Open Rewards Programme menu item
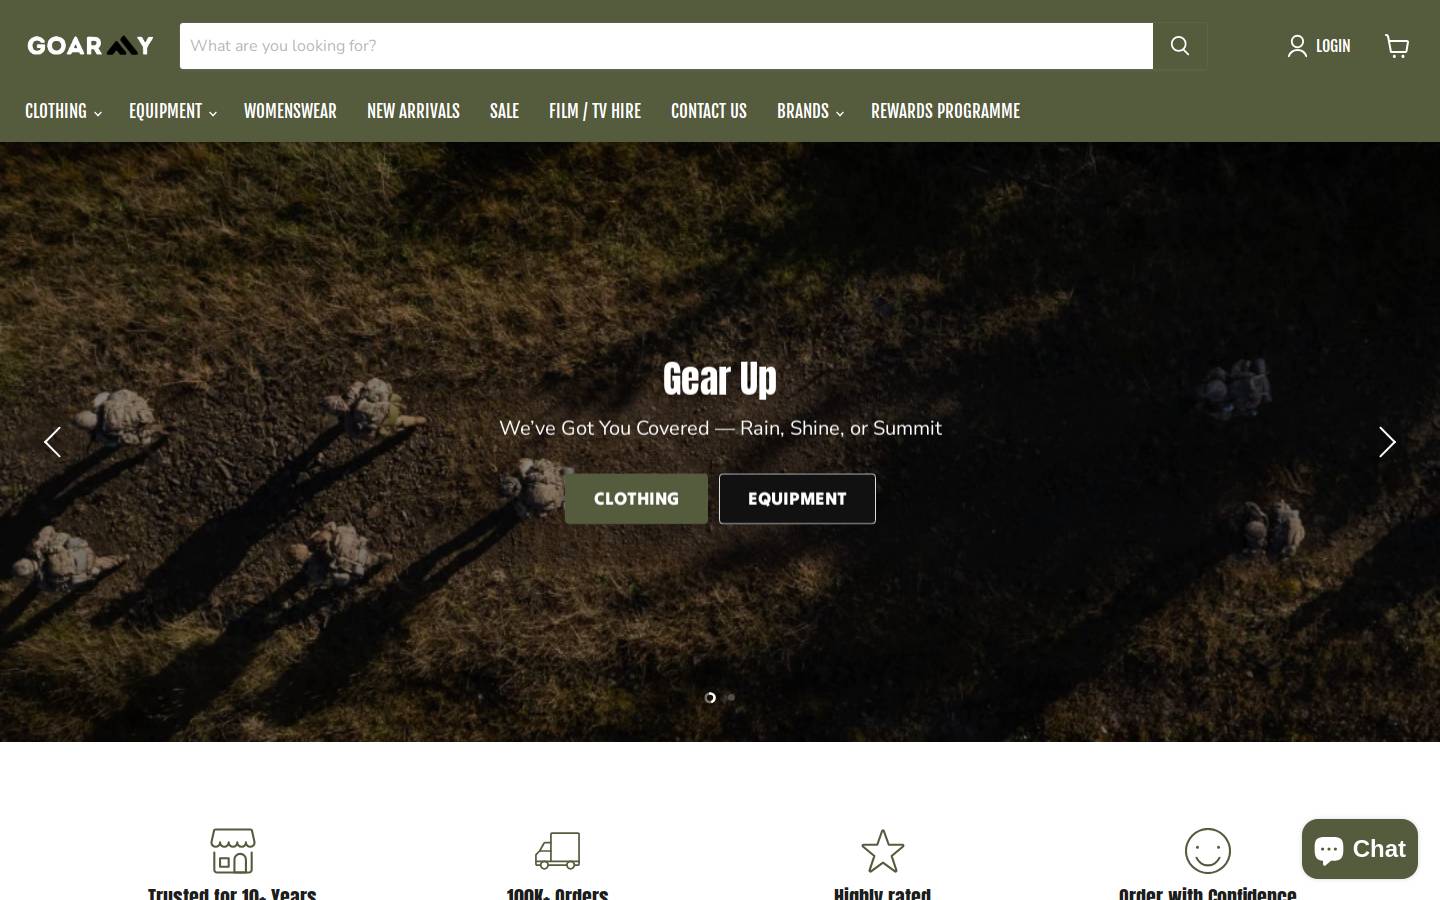Screen dimensions: 1440x900 (945, 111)
